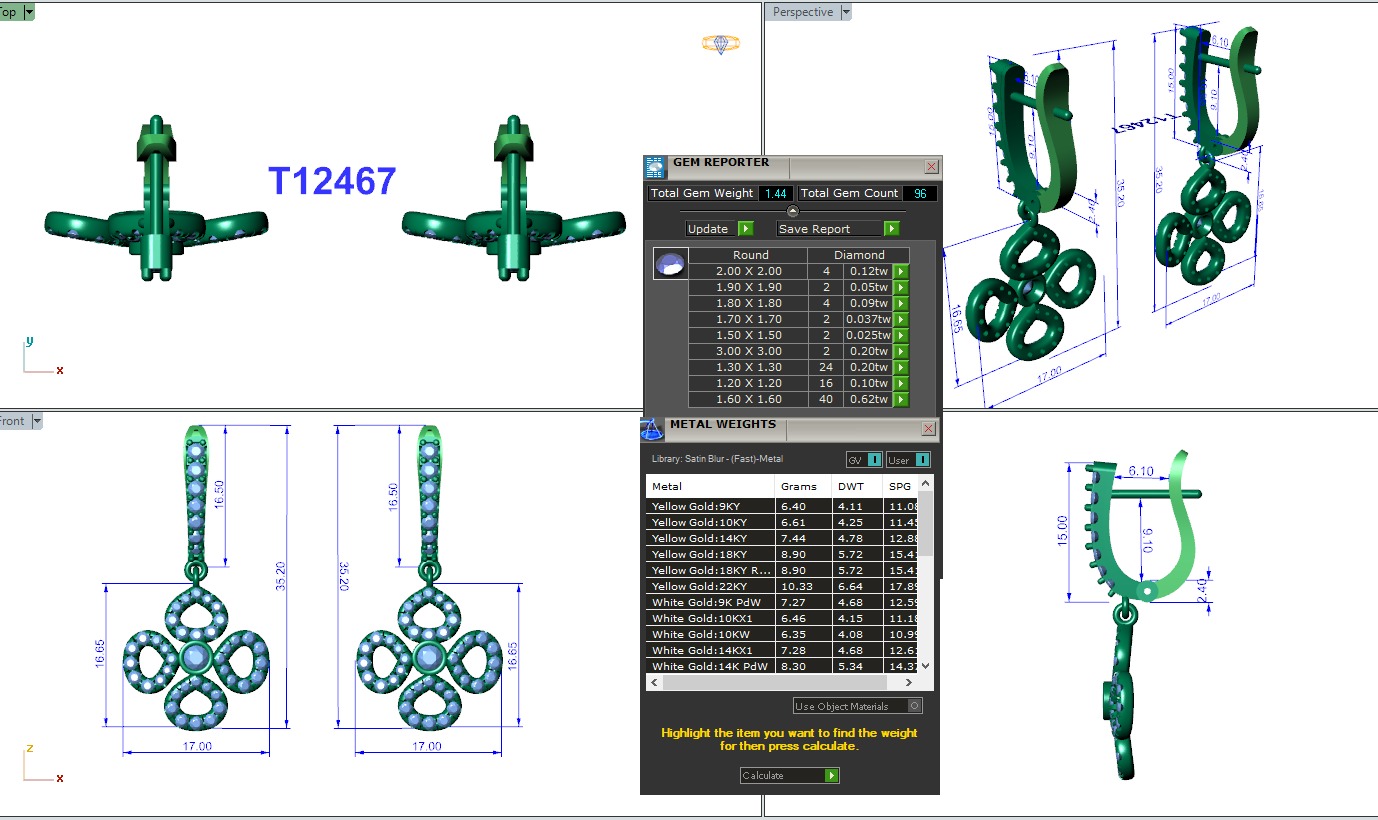
Task: Click the Gem Reporter panel icon
Action: (655, 167)
